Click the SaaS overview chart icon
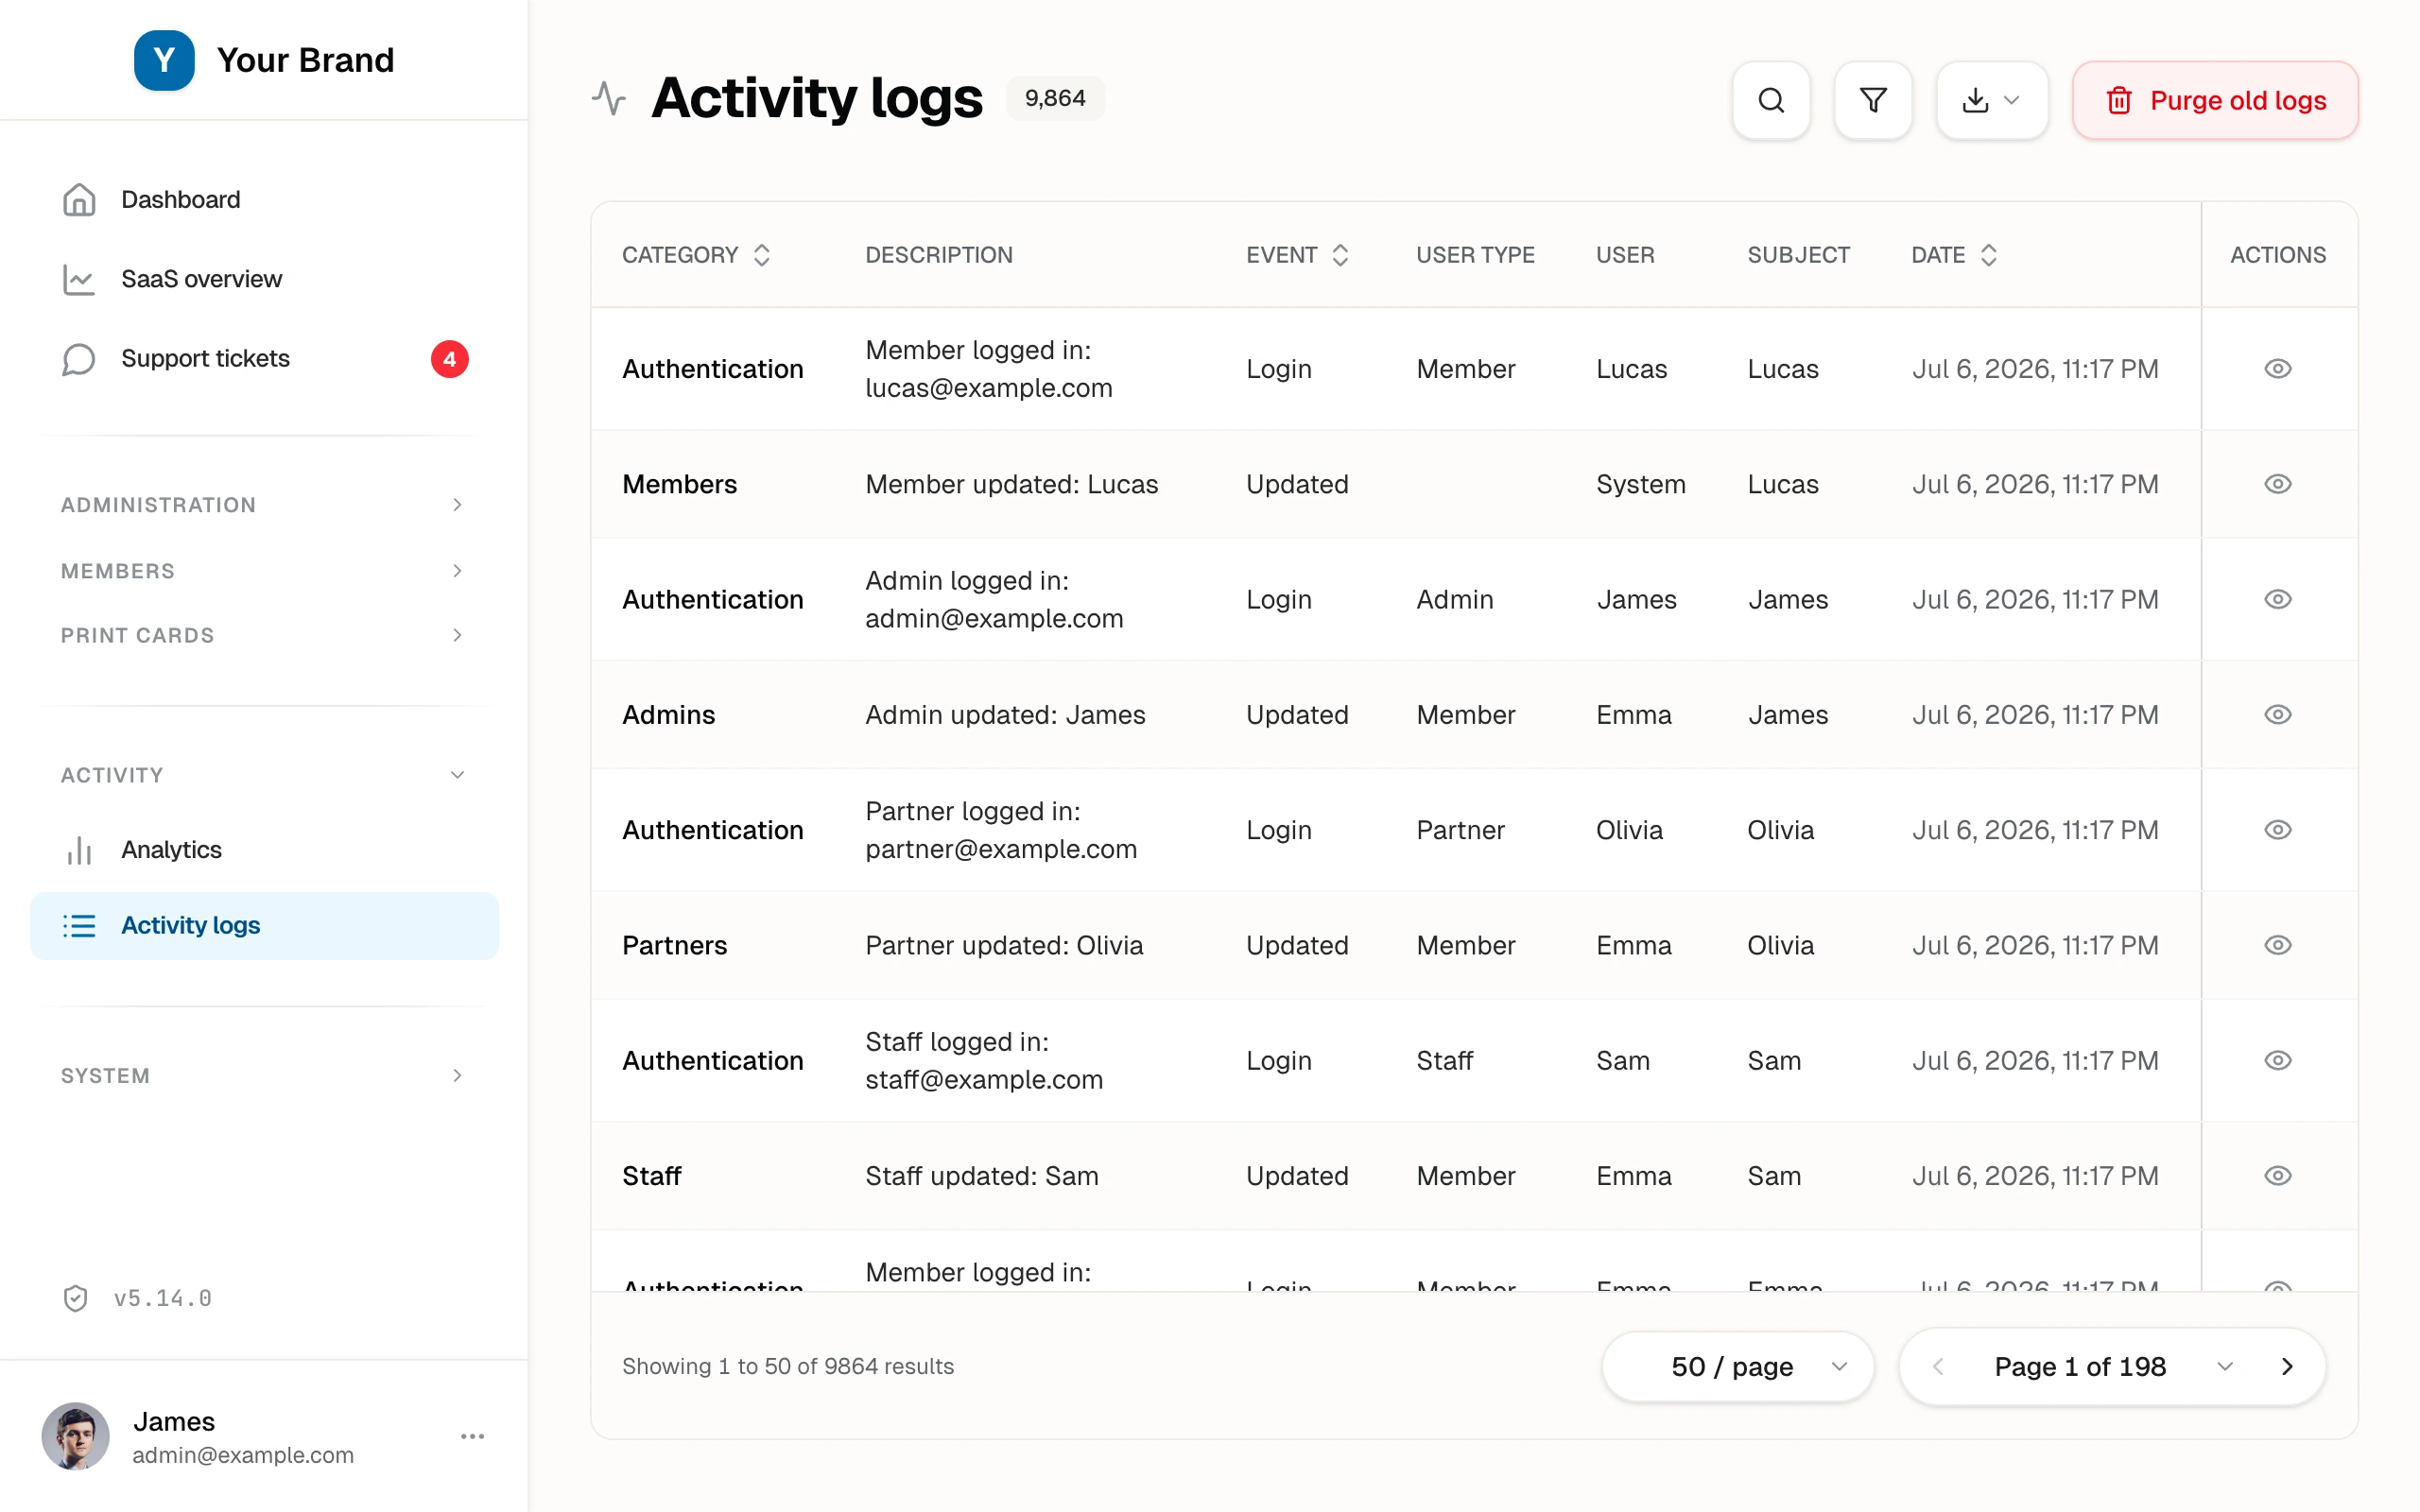The width and height of the screenshot is (2420, 1512). pyautogui.click(x=79, y=279)
